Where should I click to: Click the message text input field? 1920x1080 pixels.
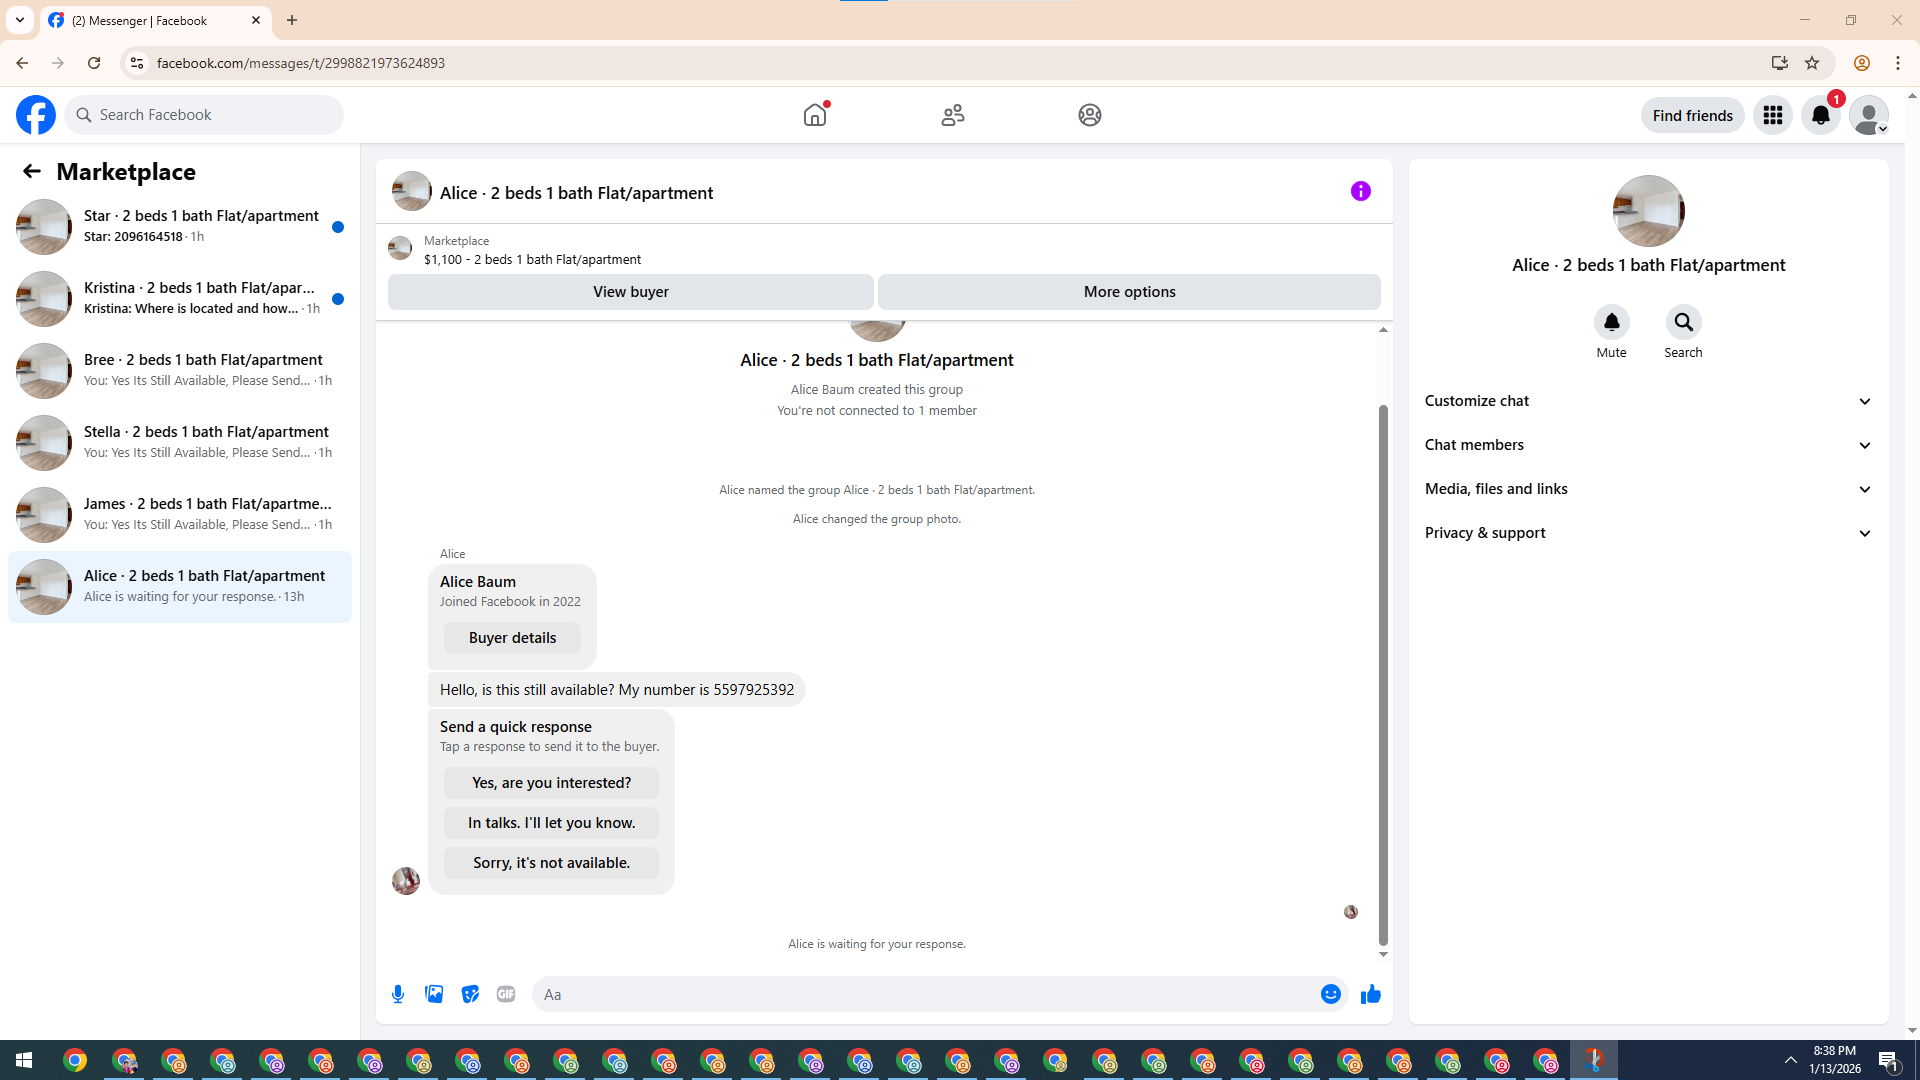pos(925,994)
